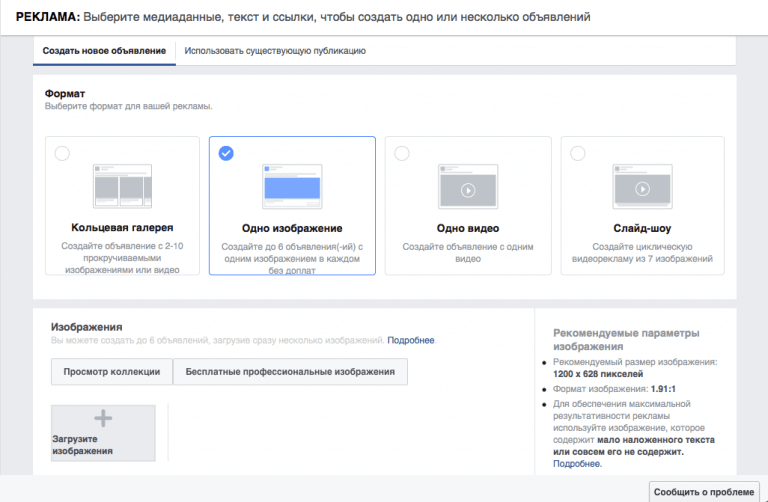Open Бесплатные профессиональные изображения
Viewport: 768px width, 502px height.
pyautogui.click(x=290, y=372)
